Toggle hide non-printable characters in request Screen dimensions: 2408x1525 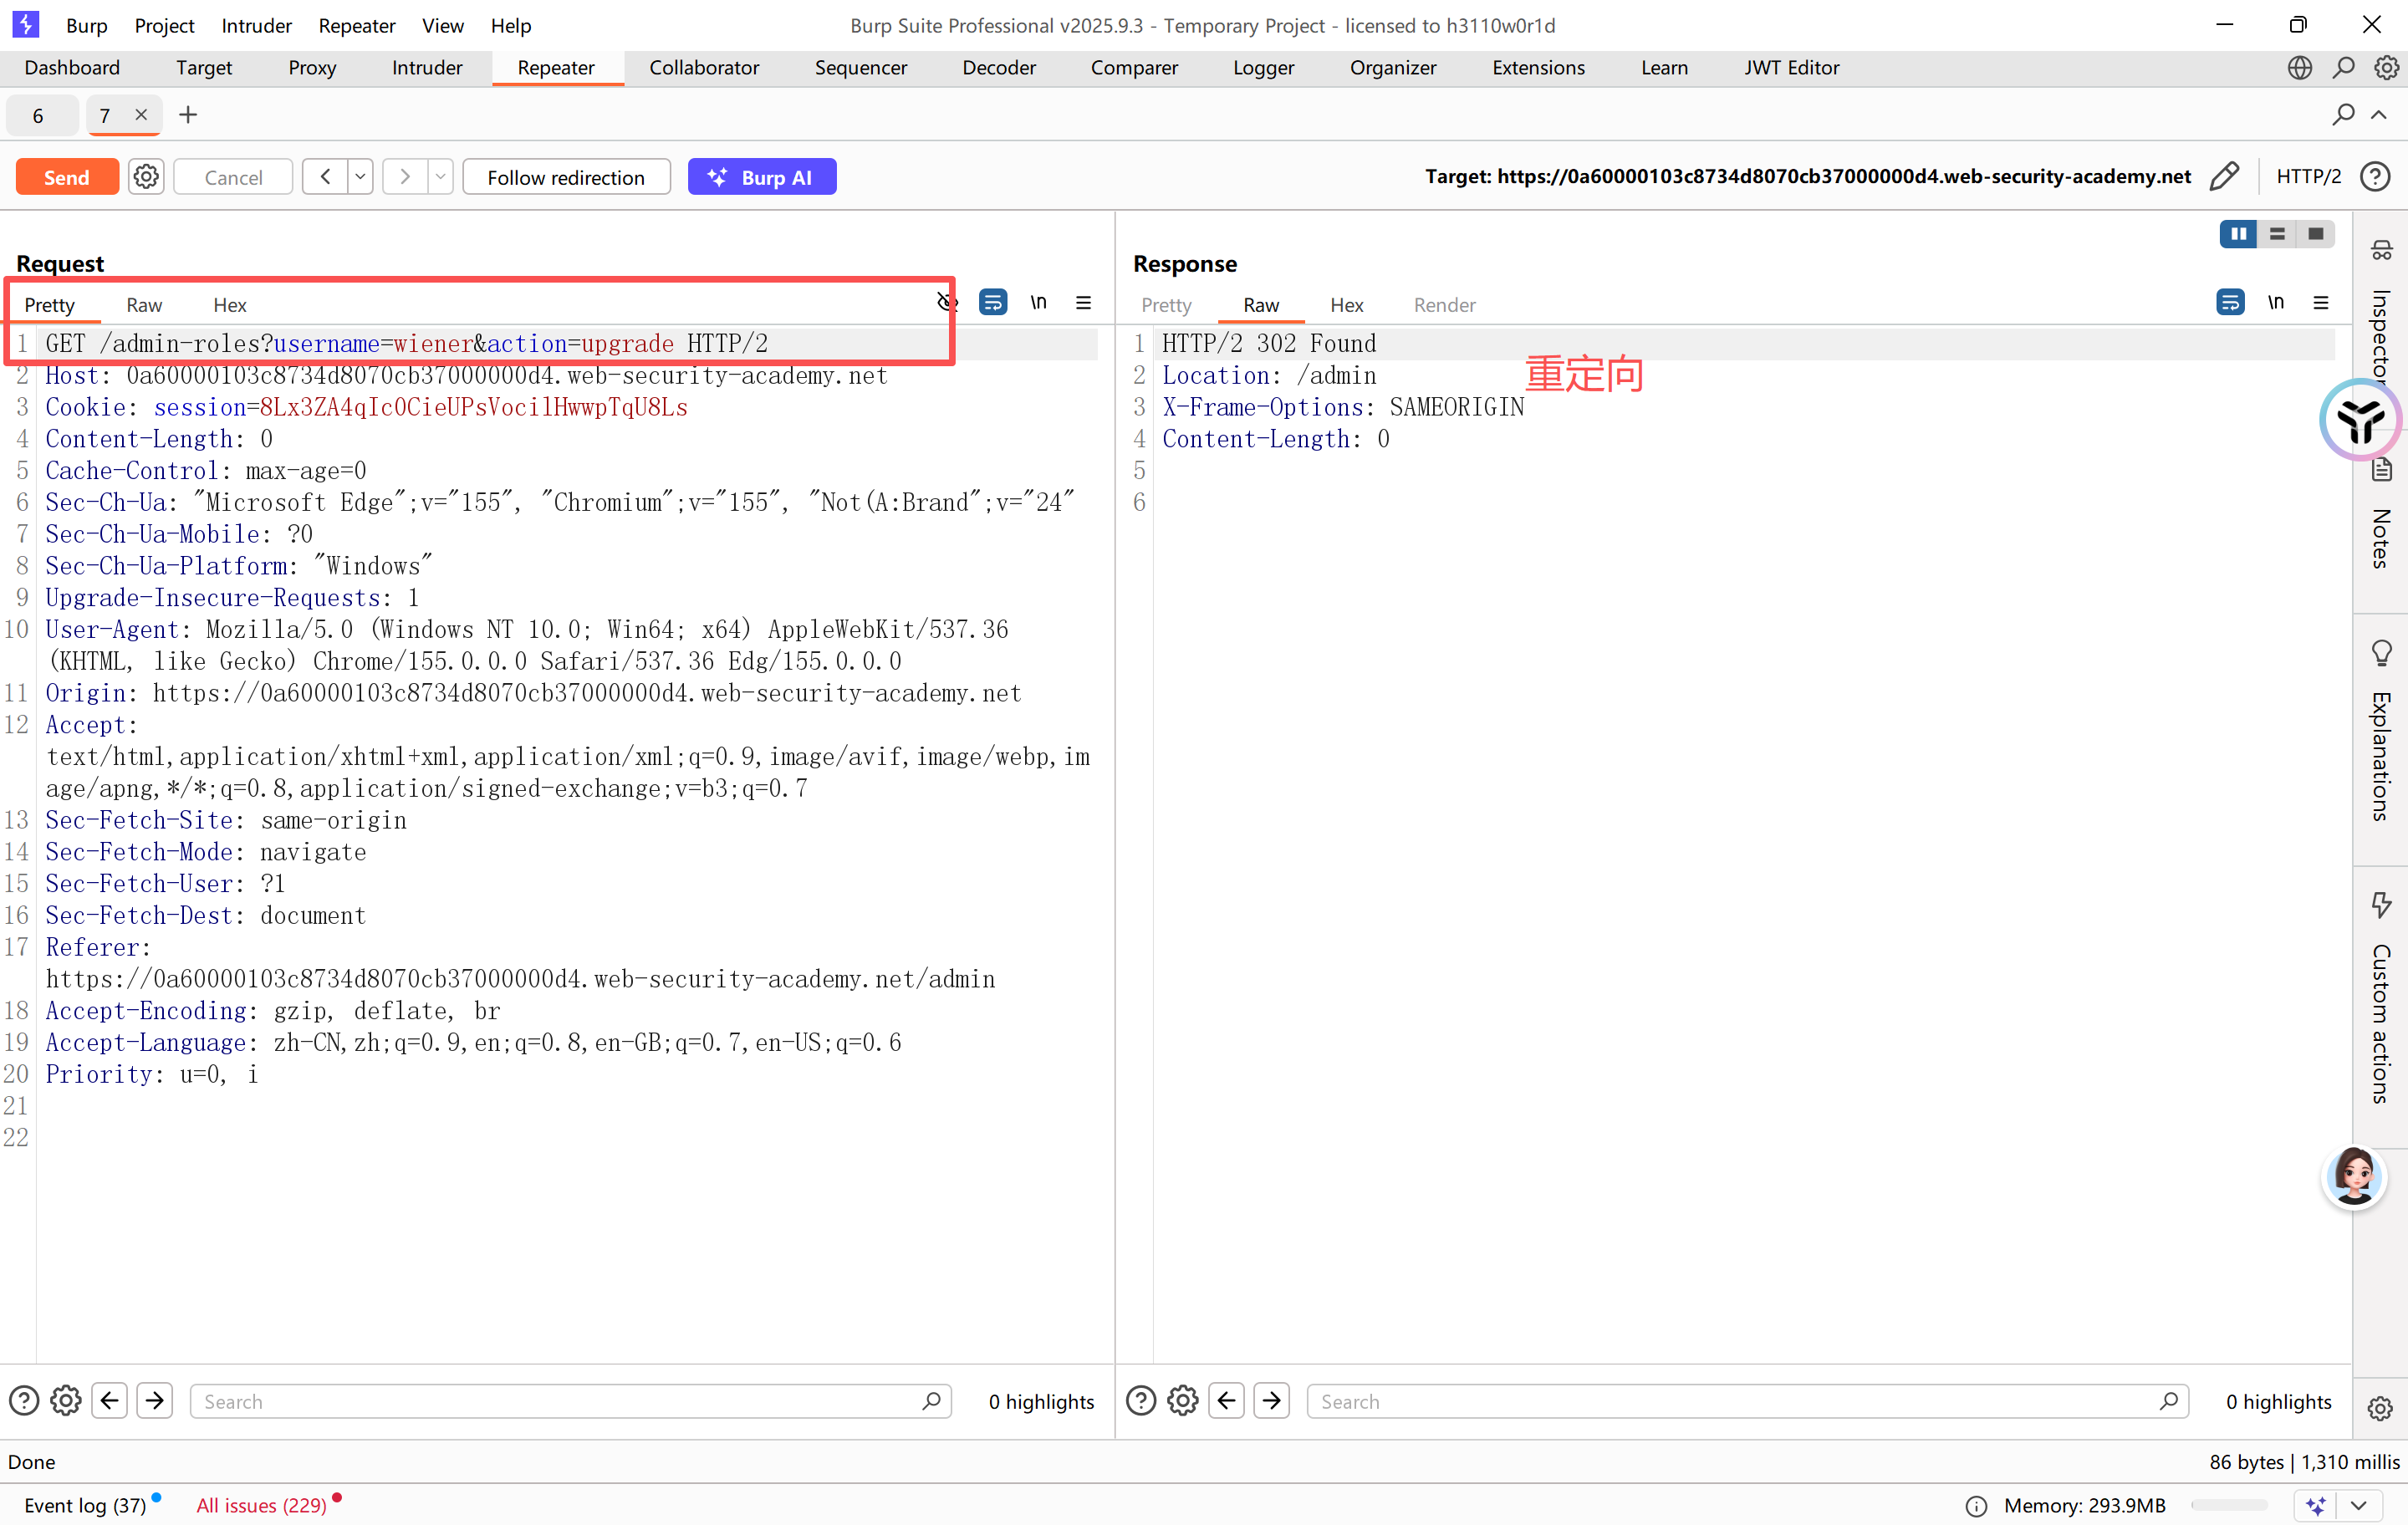(x=946, y=302)
